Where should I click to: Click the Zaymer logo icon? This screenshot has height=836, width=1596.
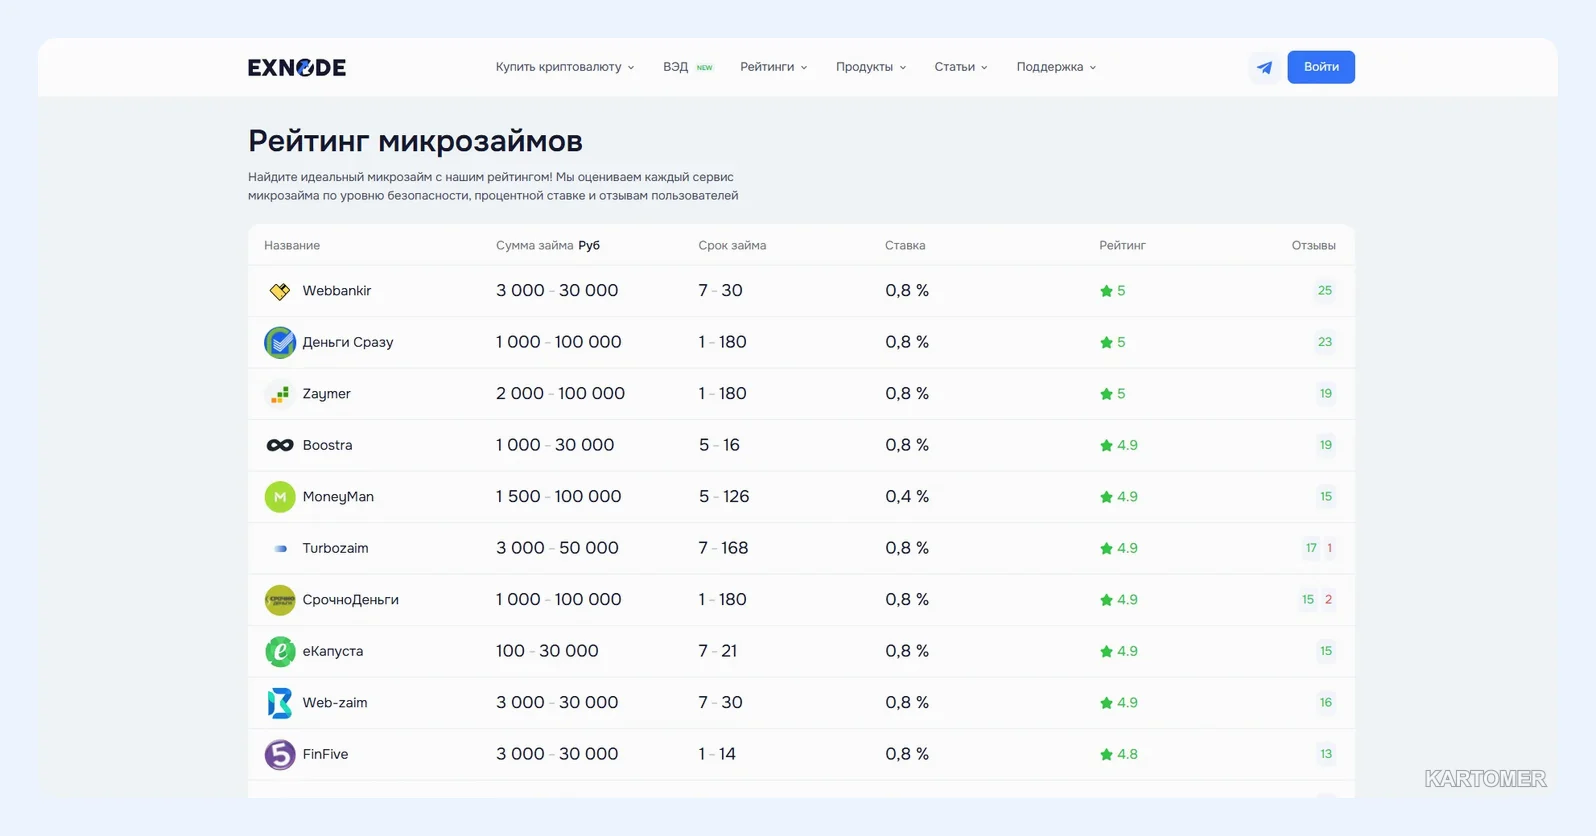(280, 394)
